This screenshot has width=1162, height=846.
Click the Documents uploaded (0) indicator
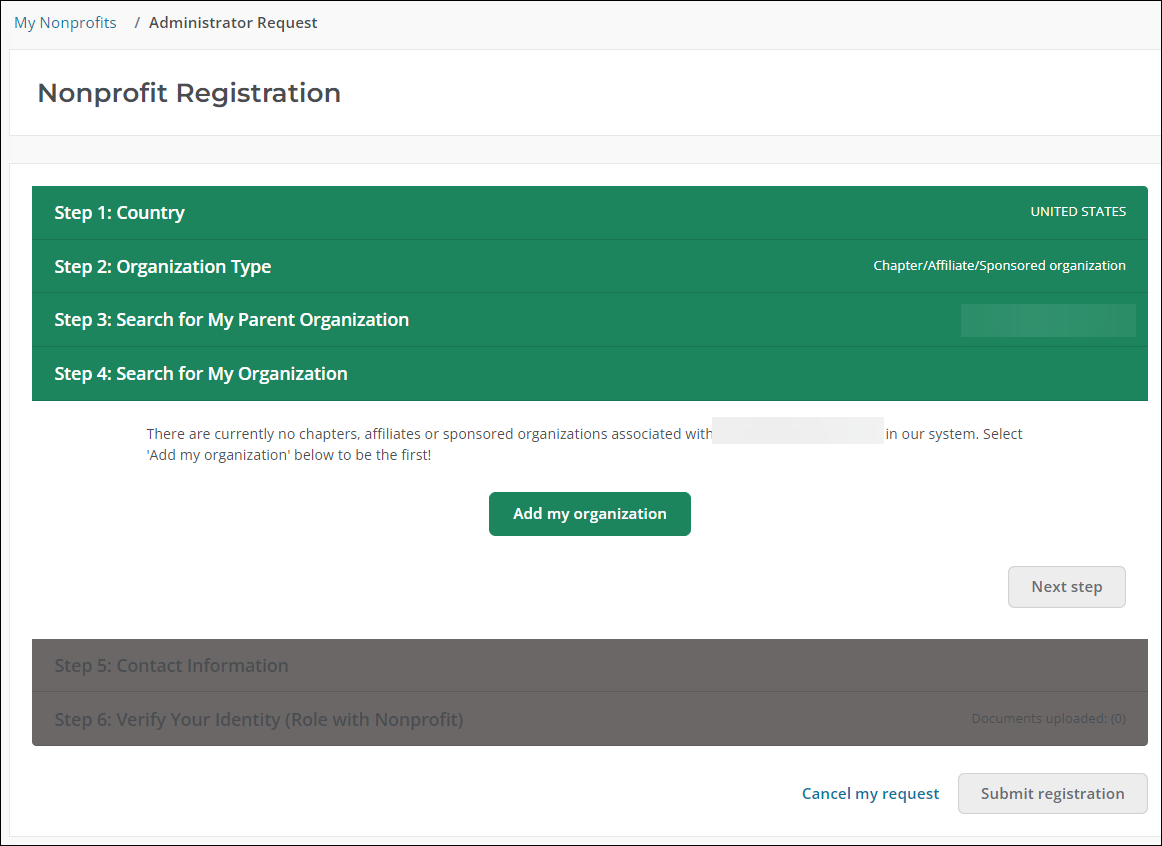tap(1048, 719)
